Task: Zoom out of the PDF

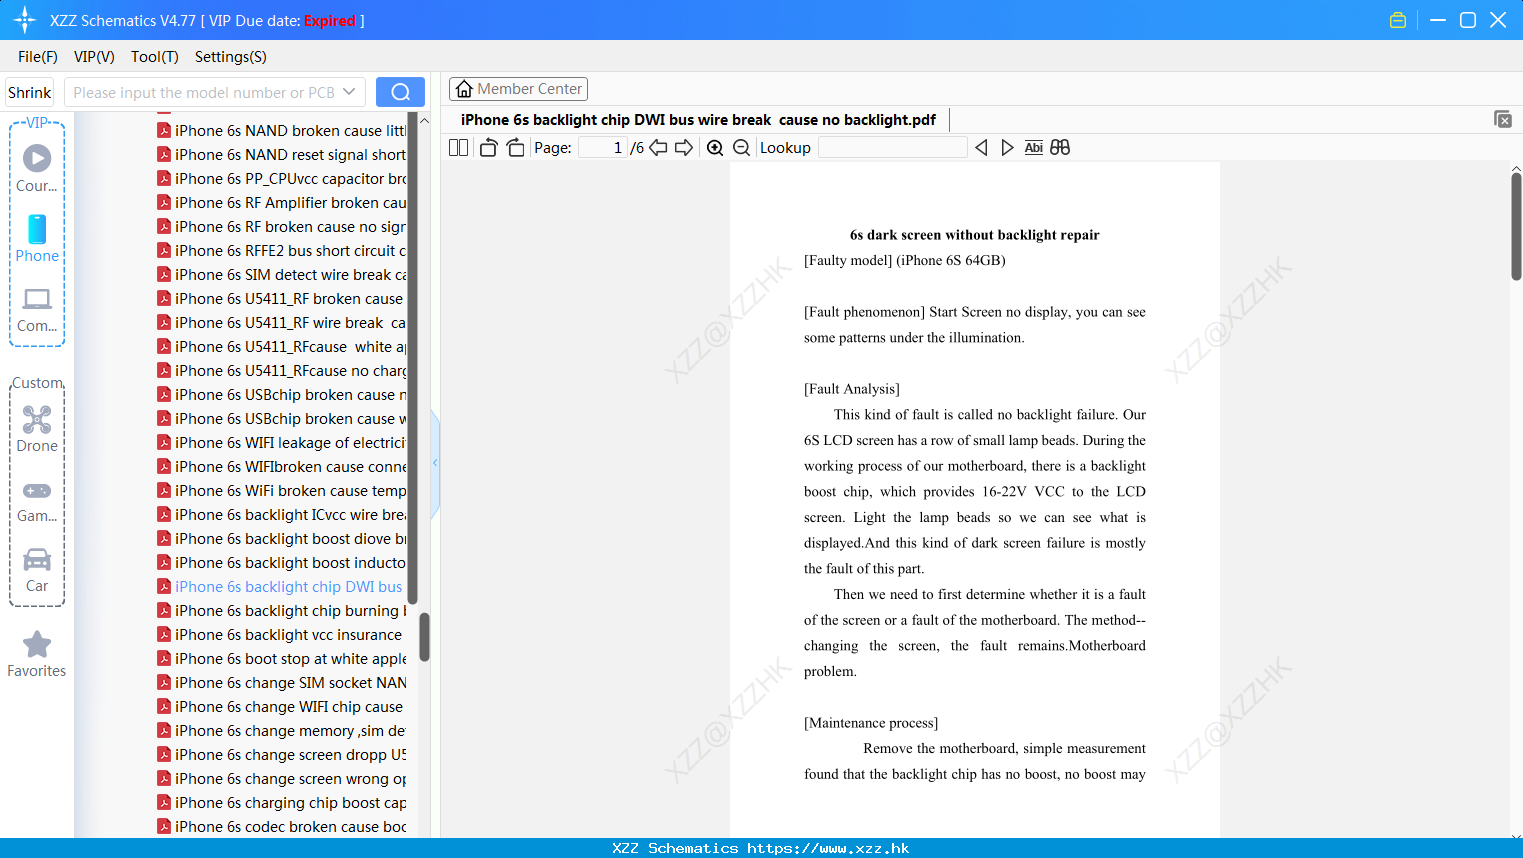Action: coord(741,148)
